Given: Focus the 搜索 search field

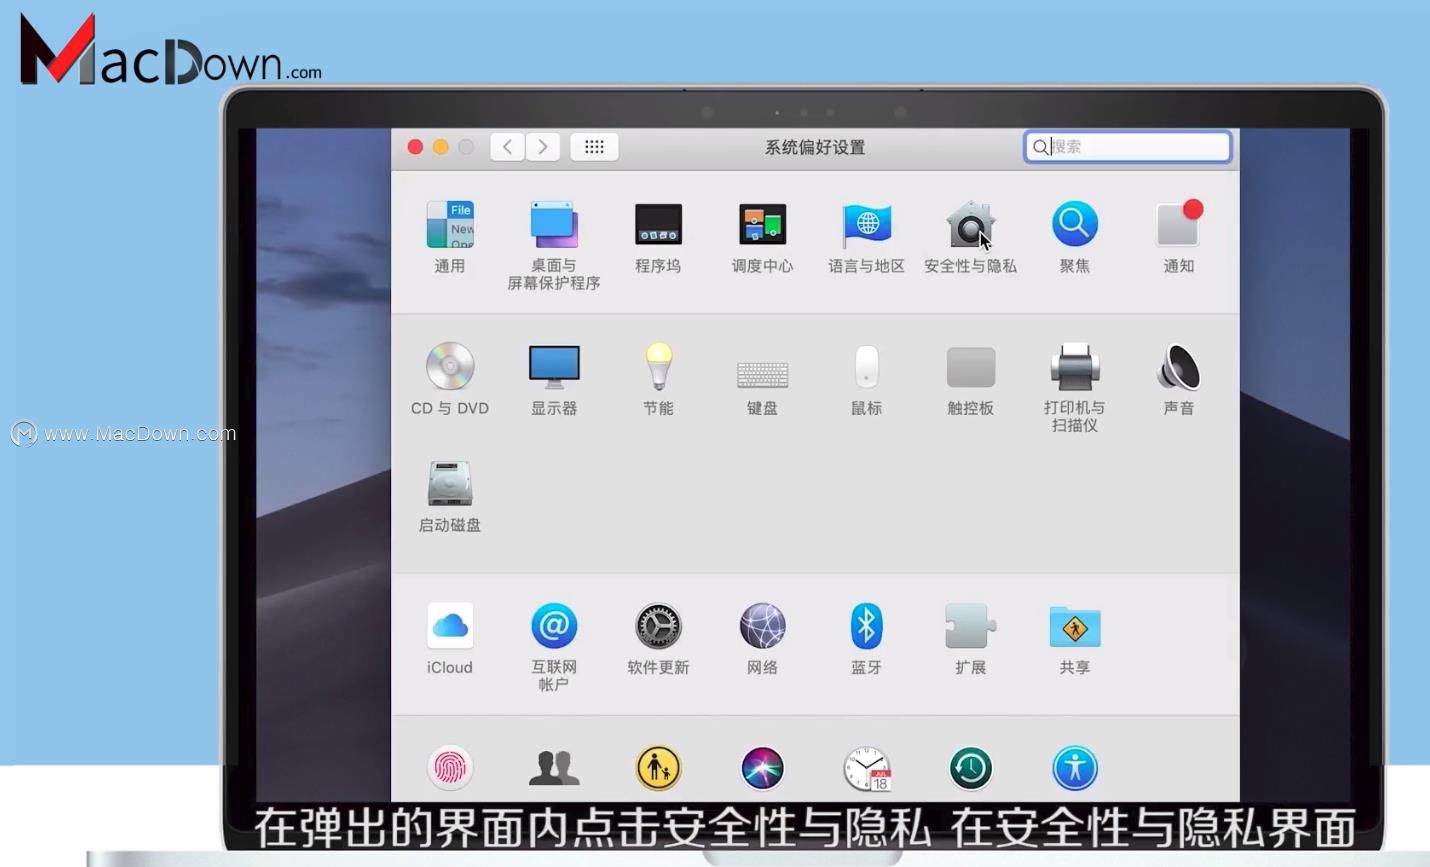Looking at the screenshot, I should click(x=1127, y=147).
